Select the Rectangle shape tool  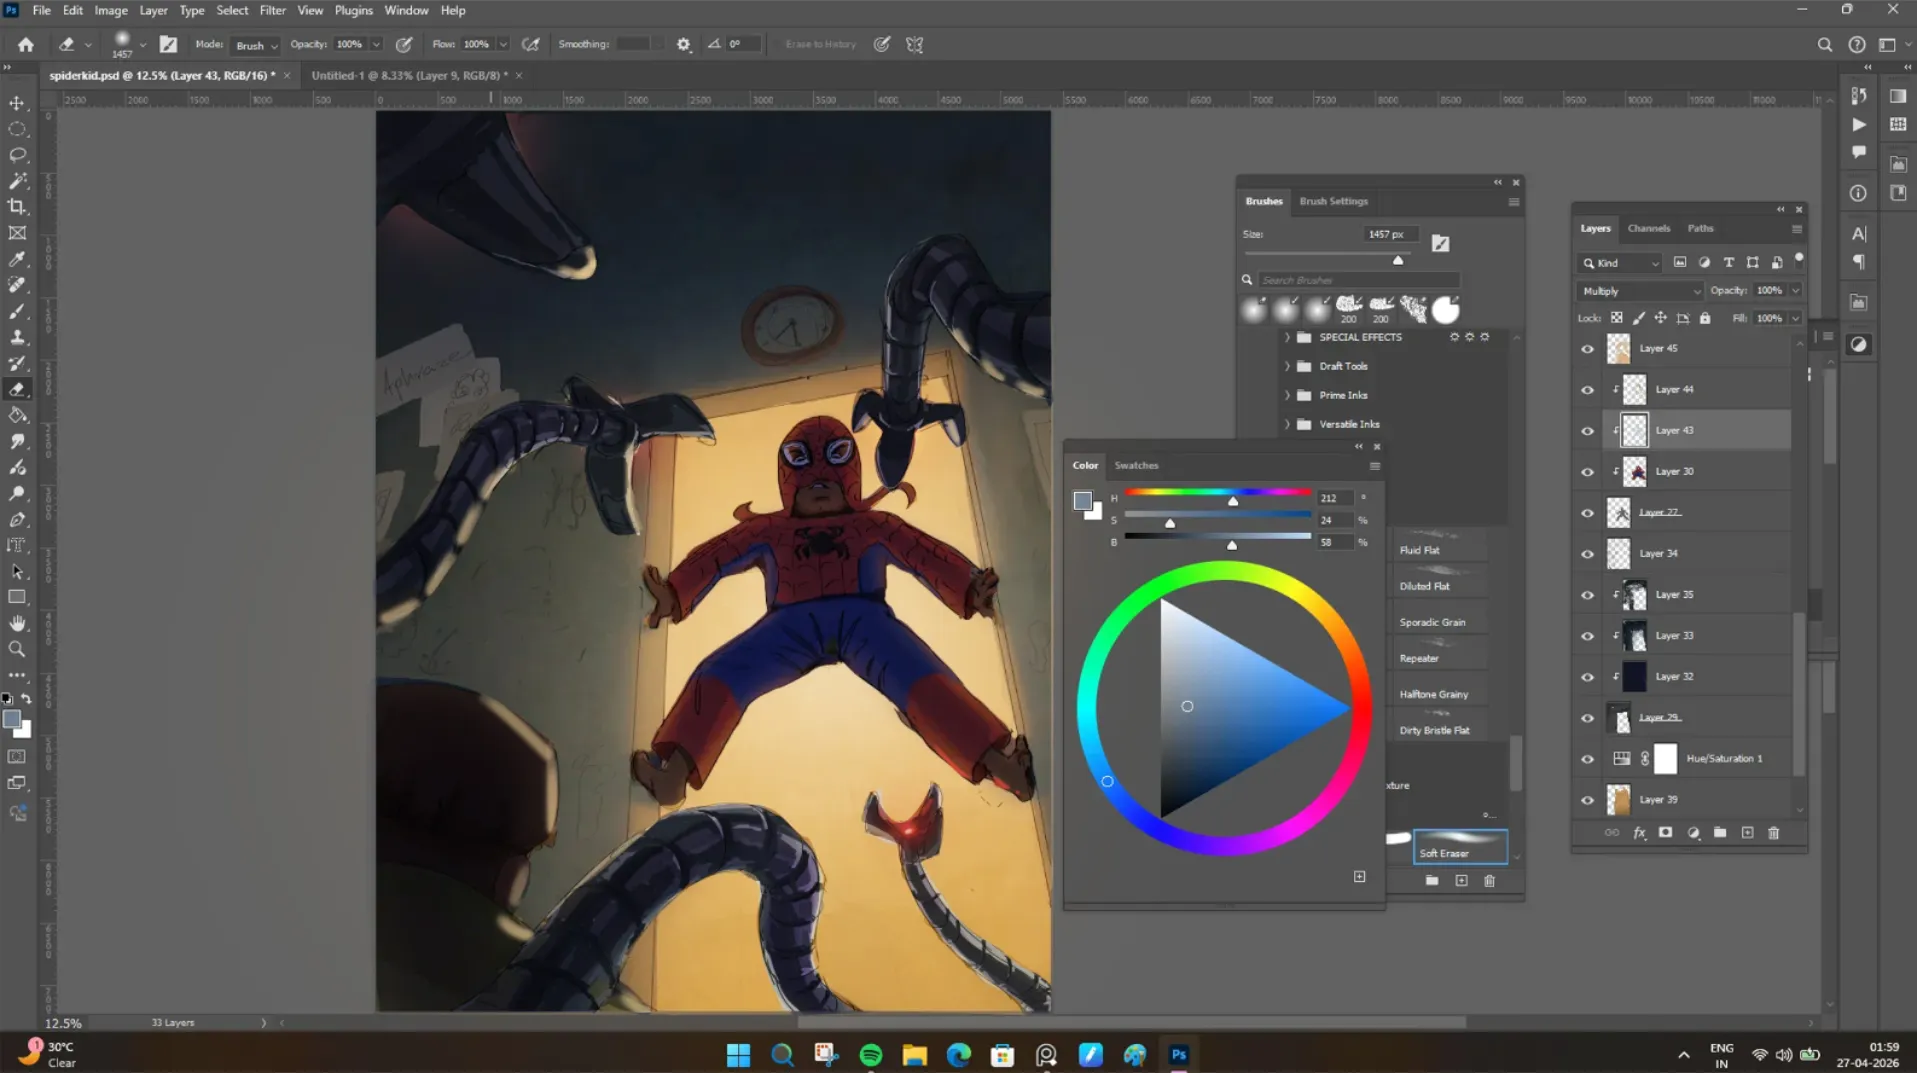pos(17,597)
